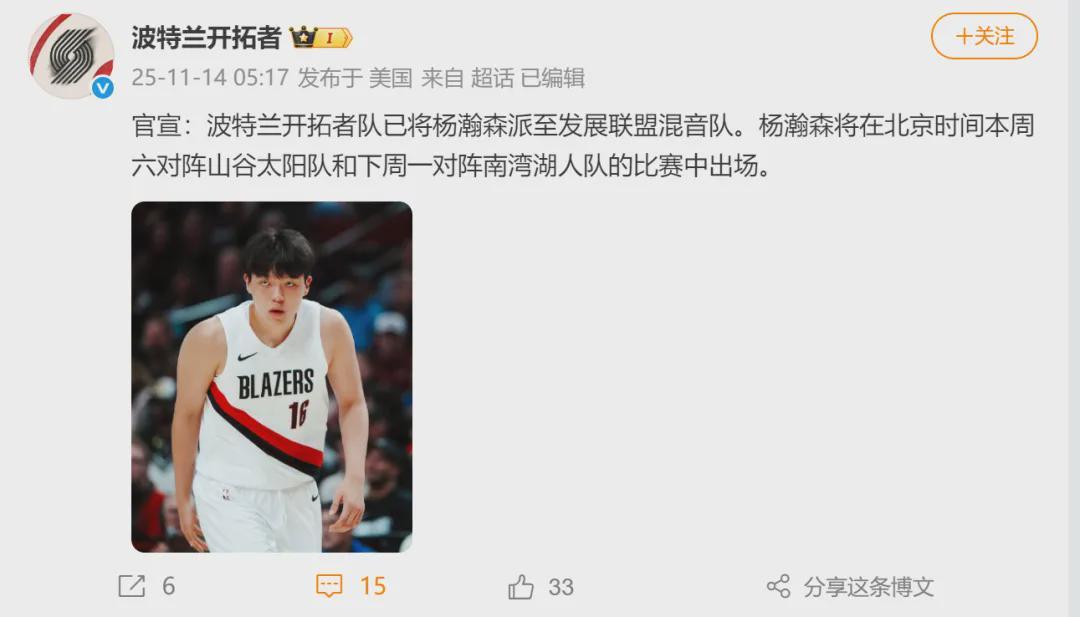The width and height of the screenshot is (1080, 617).
Task: Click the level I tag beside crown
Action: coord(335,37)
